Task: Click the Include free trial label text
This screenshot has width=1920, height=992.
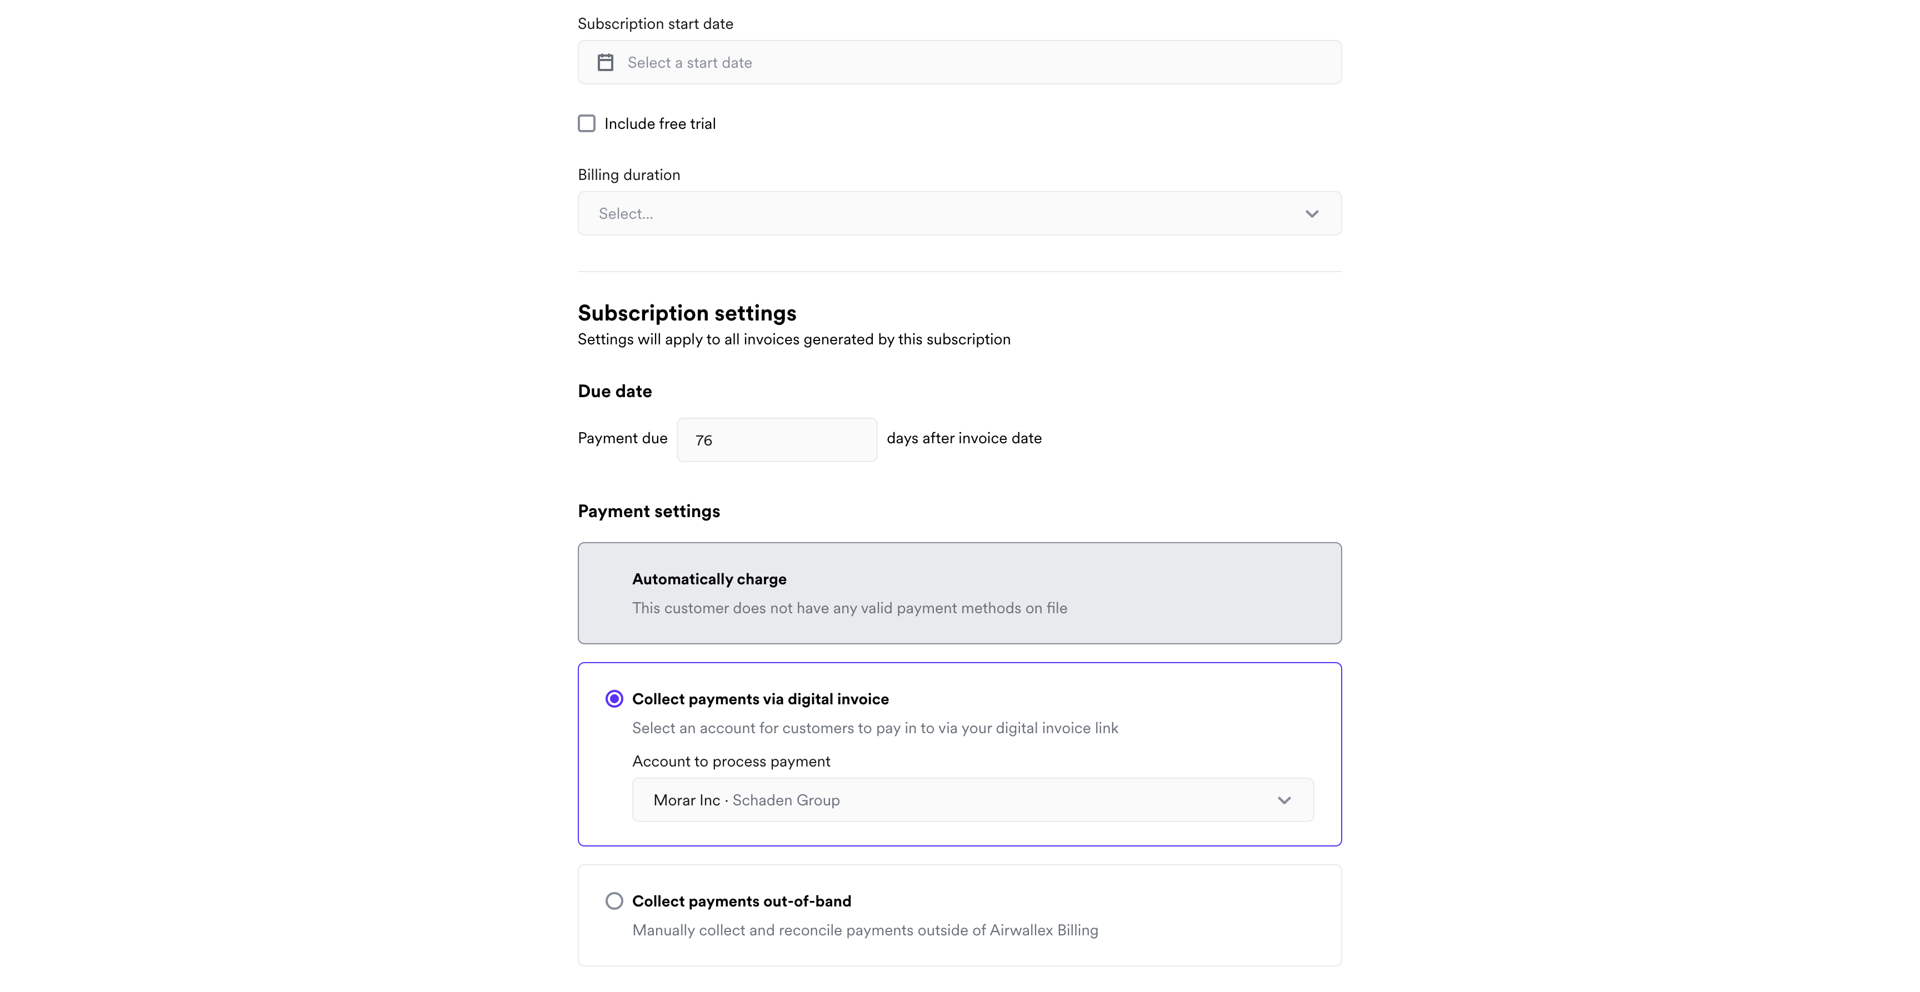Action: pos(661,123)
